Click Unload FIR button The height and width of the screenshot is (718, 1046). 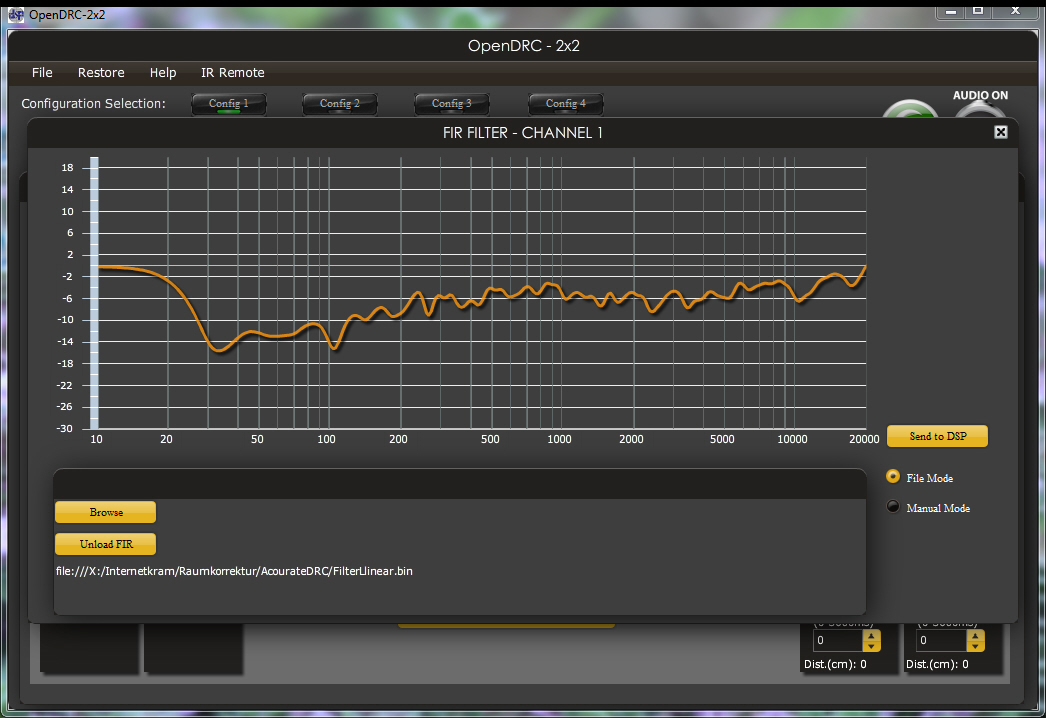(x=105, y=545)
